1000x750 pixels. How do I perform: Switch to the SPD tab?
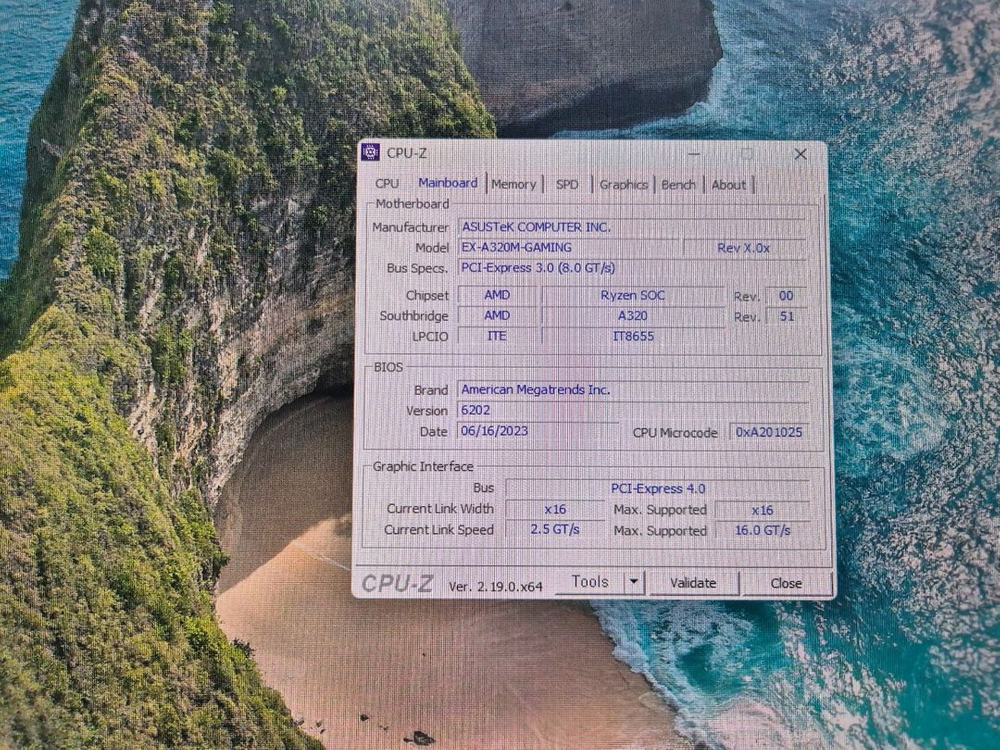[x=567, y=184]
